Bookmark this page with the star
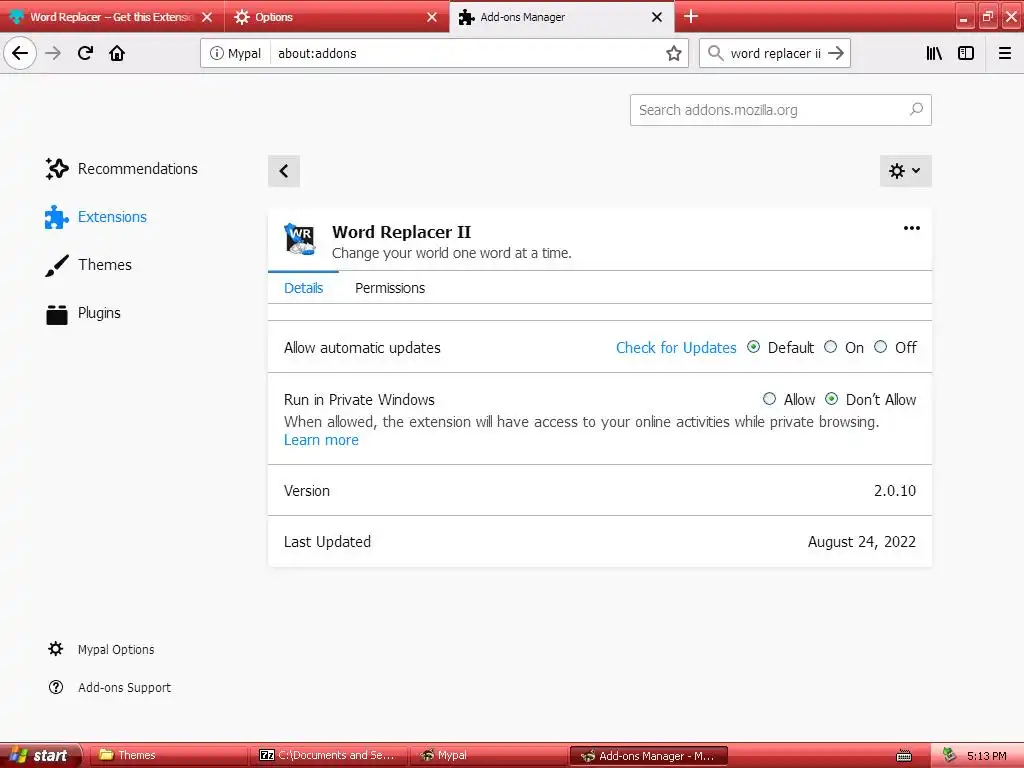The width and height of the screenshot is (1024, 768). point(674,53)
